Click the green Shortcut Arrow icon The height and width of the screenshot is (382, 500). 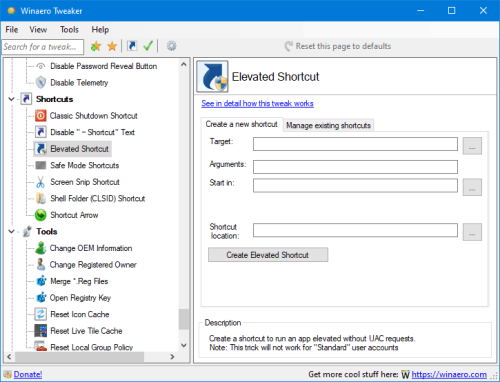click(x=41, y=215)
